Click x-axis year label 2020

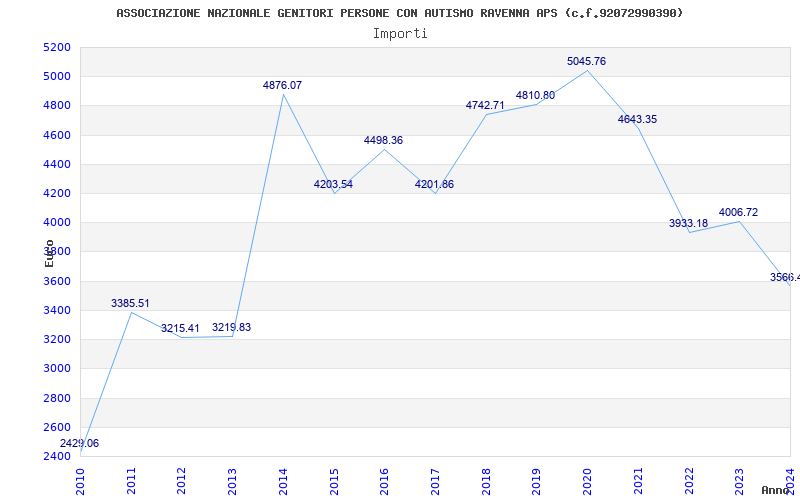(x=587, y=482)
